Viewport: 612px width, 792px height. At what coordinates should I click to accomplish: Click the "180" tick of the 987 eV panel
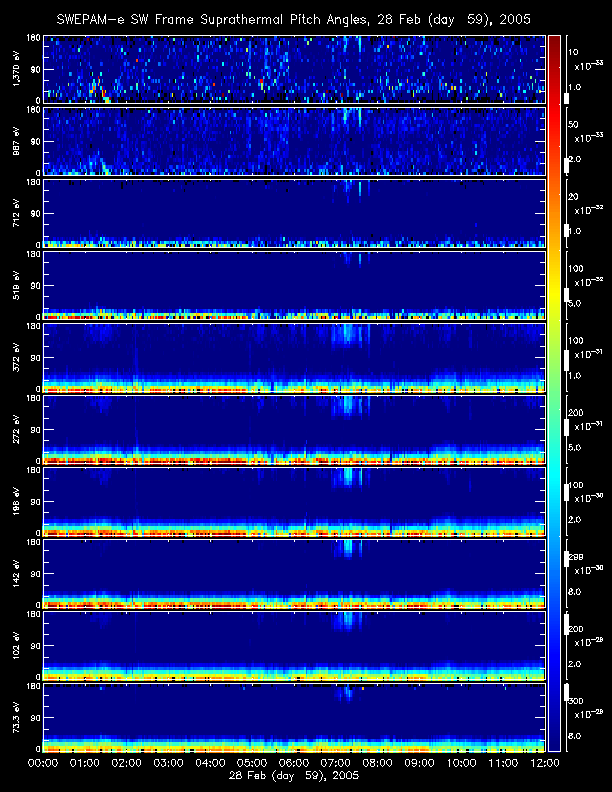coord(33,110)
